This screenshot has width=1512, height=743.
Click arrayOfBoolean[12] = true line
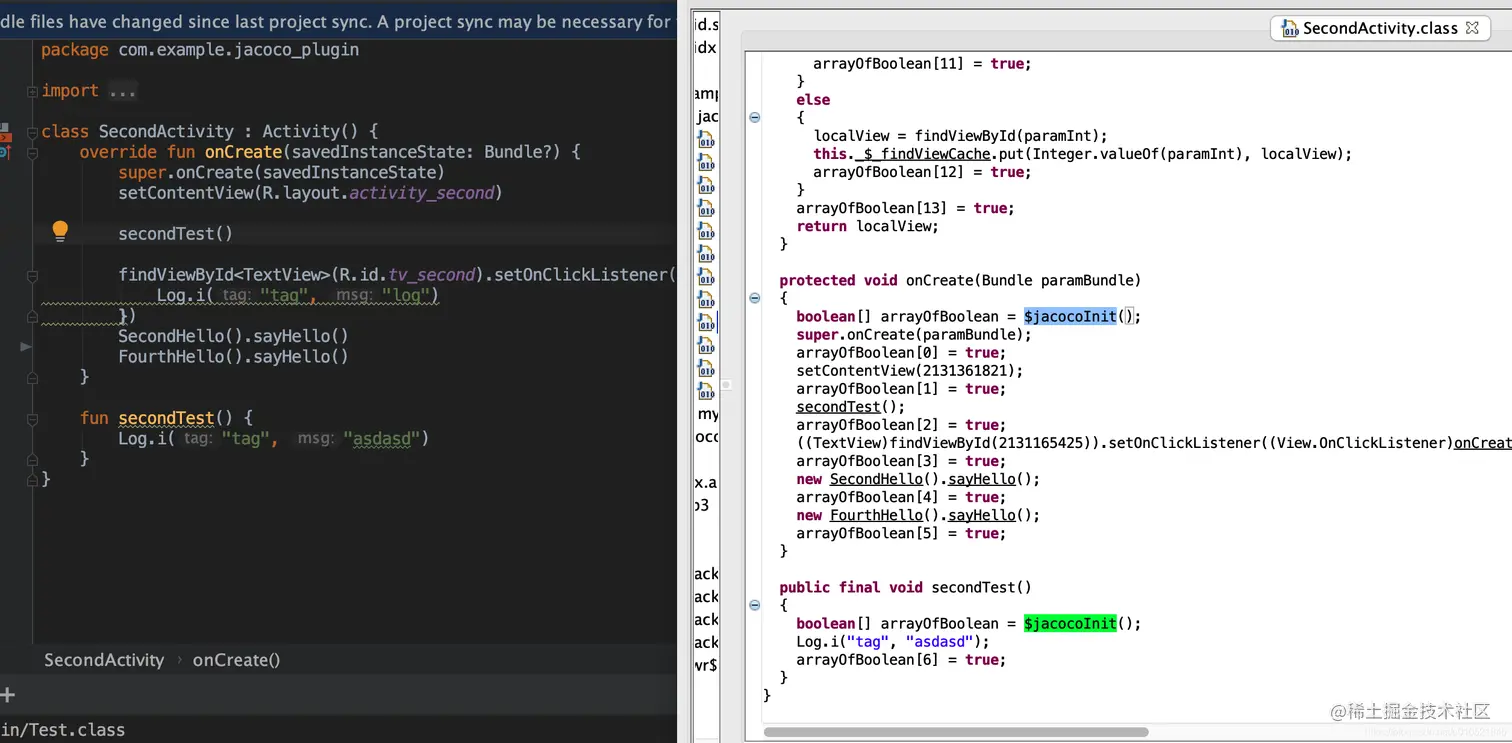coord(921,172)
